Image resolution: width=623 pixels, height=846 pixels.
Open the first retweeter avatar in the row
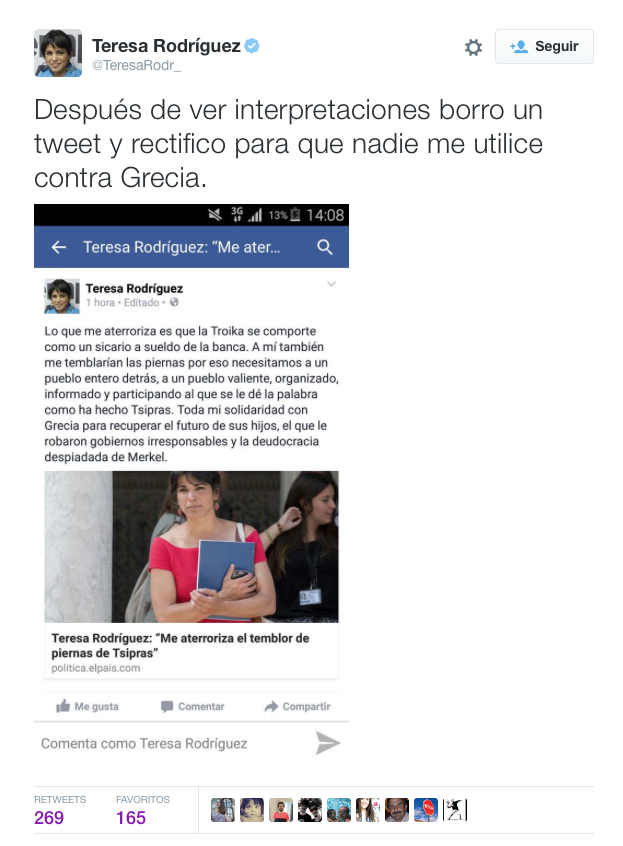click(x=223, y=810)
